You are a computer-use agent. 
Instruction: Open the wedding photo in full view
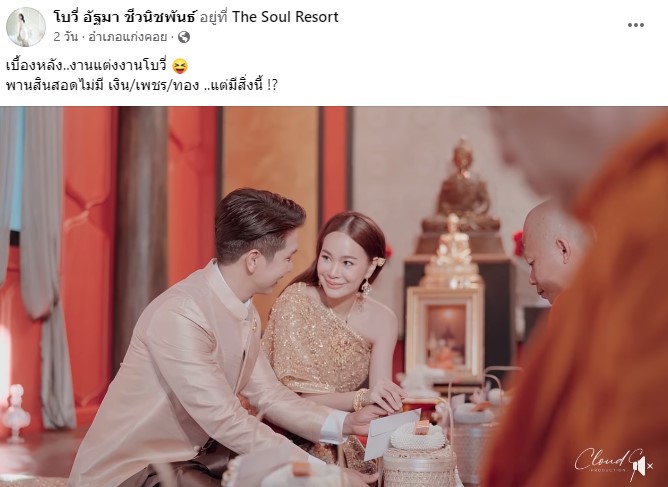click(334, 297)
